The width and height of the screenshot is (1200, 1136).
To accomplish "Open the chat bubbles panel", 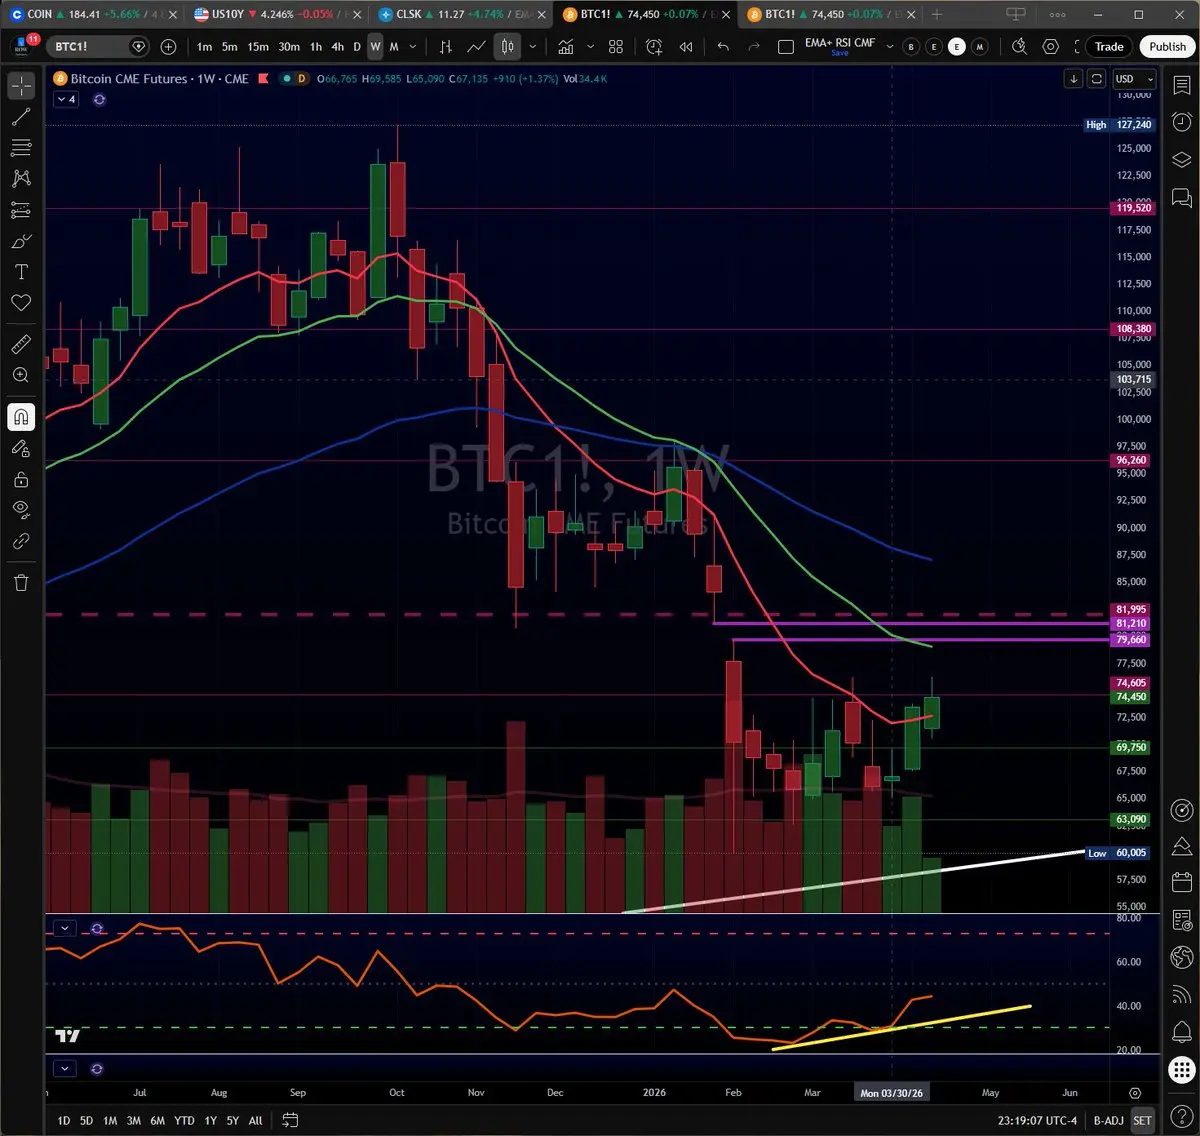I will click(x=1181, y=197).
